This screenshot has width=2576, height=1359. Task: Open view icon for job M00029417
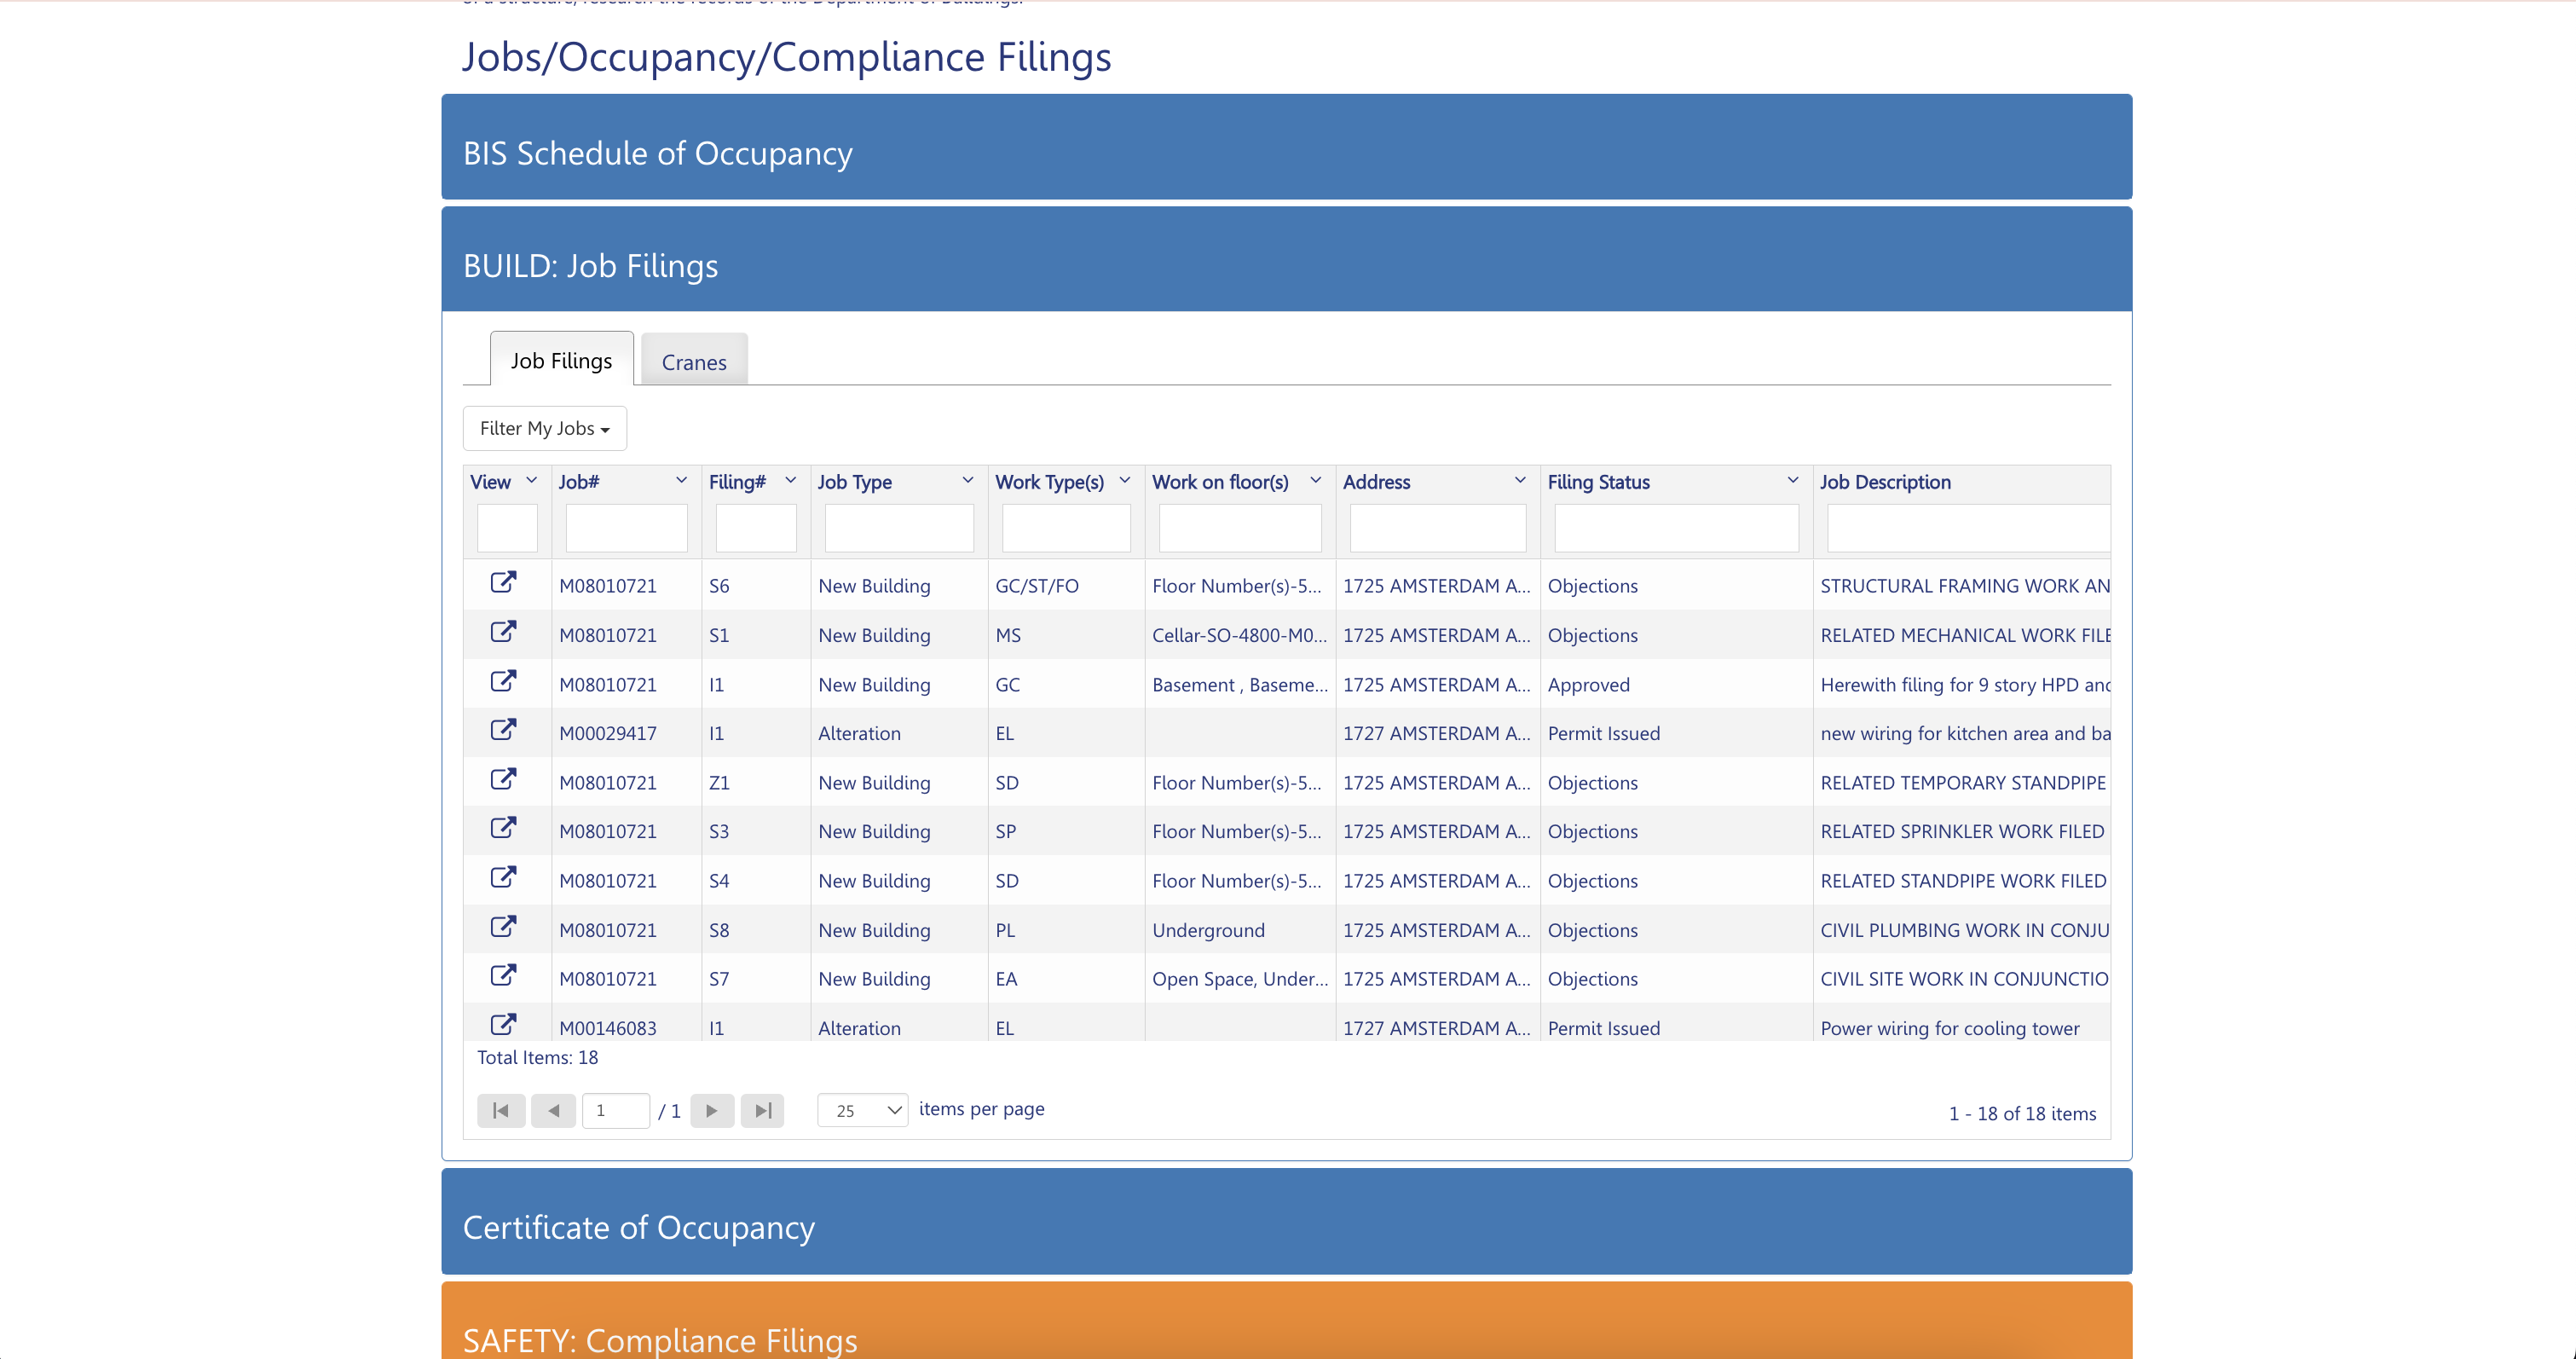(x=503, y=731)
